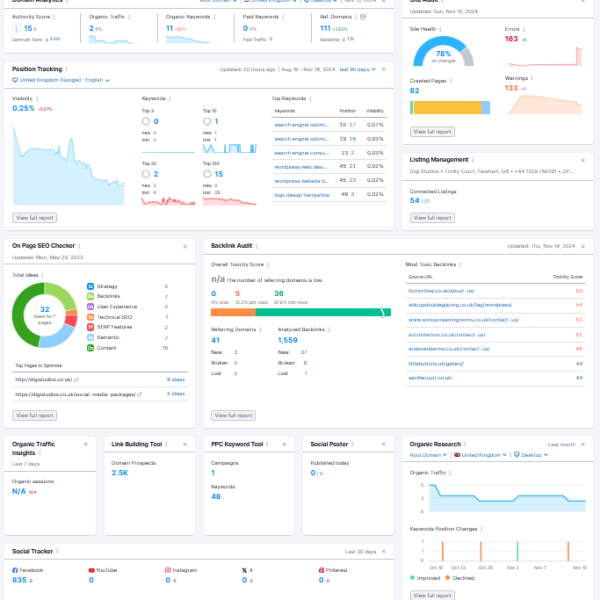
Task: Open Desktop device dropdown in Organic Research
Action: click(x=531, y=455)
